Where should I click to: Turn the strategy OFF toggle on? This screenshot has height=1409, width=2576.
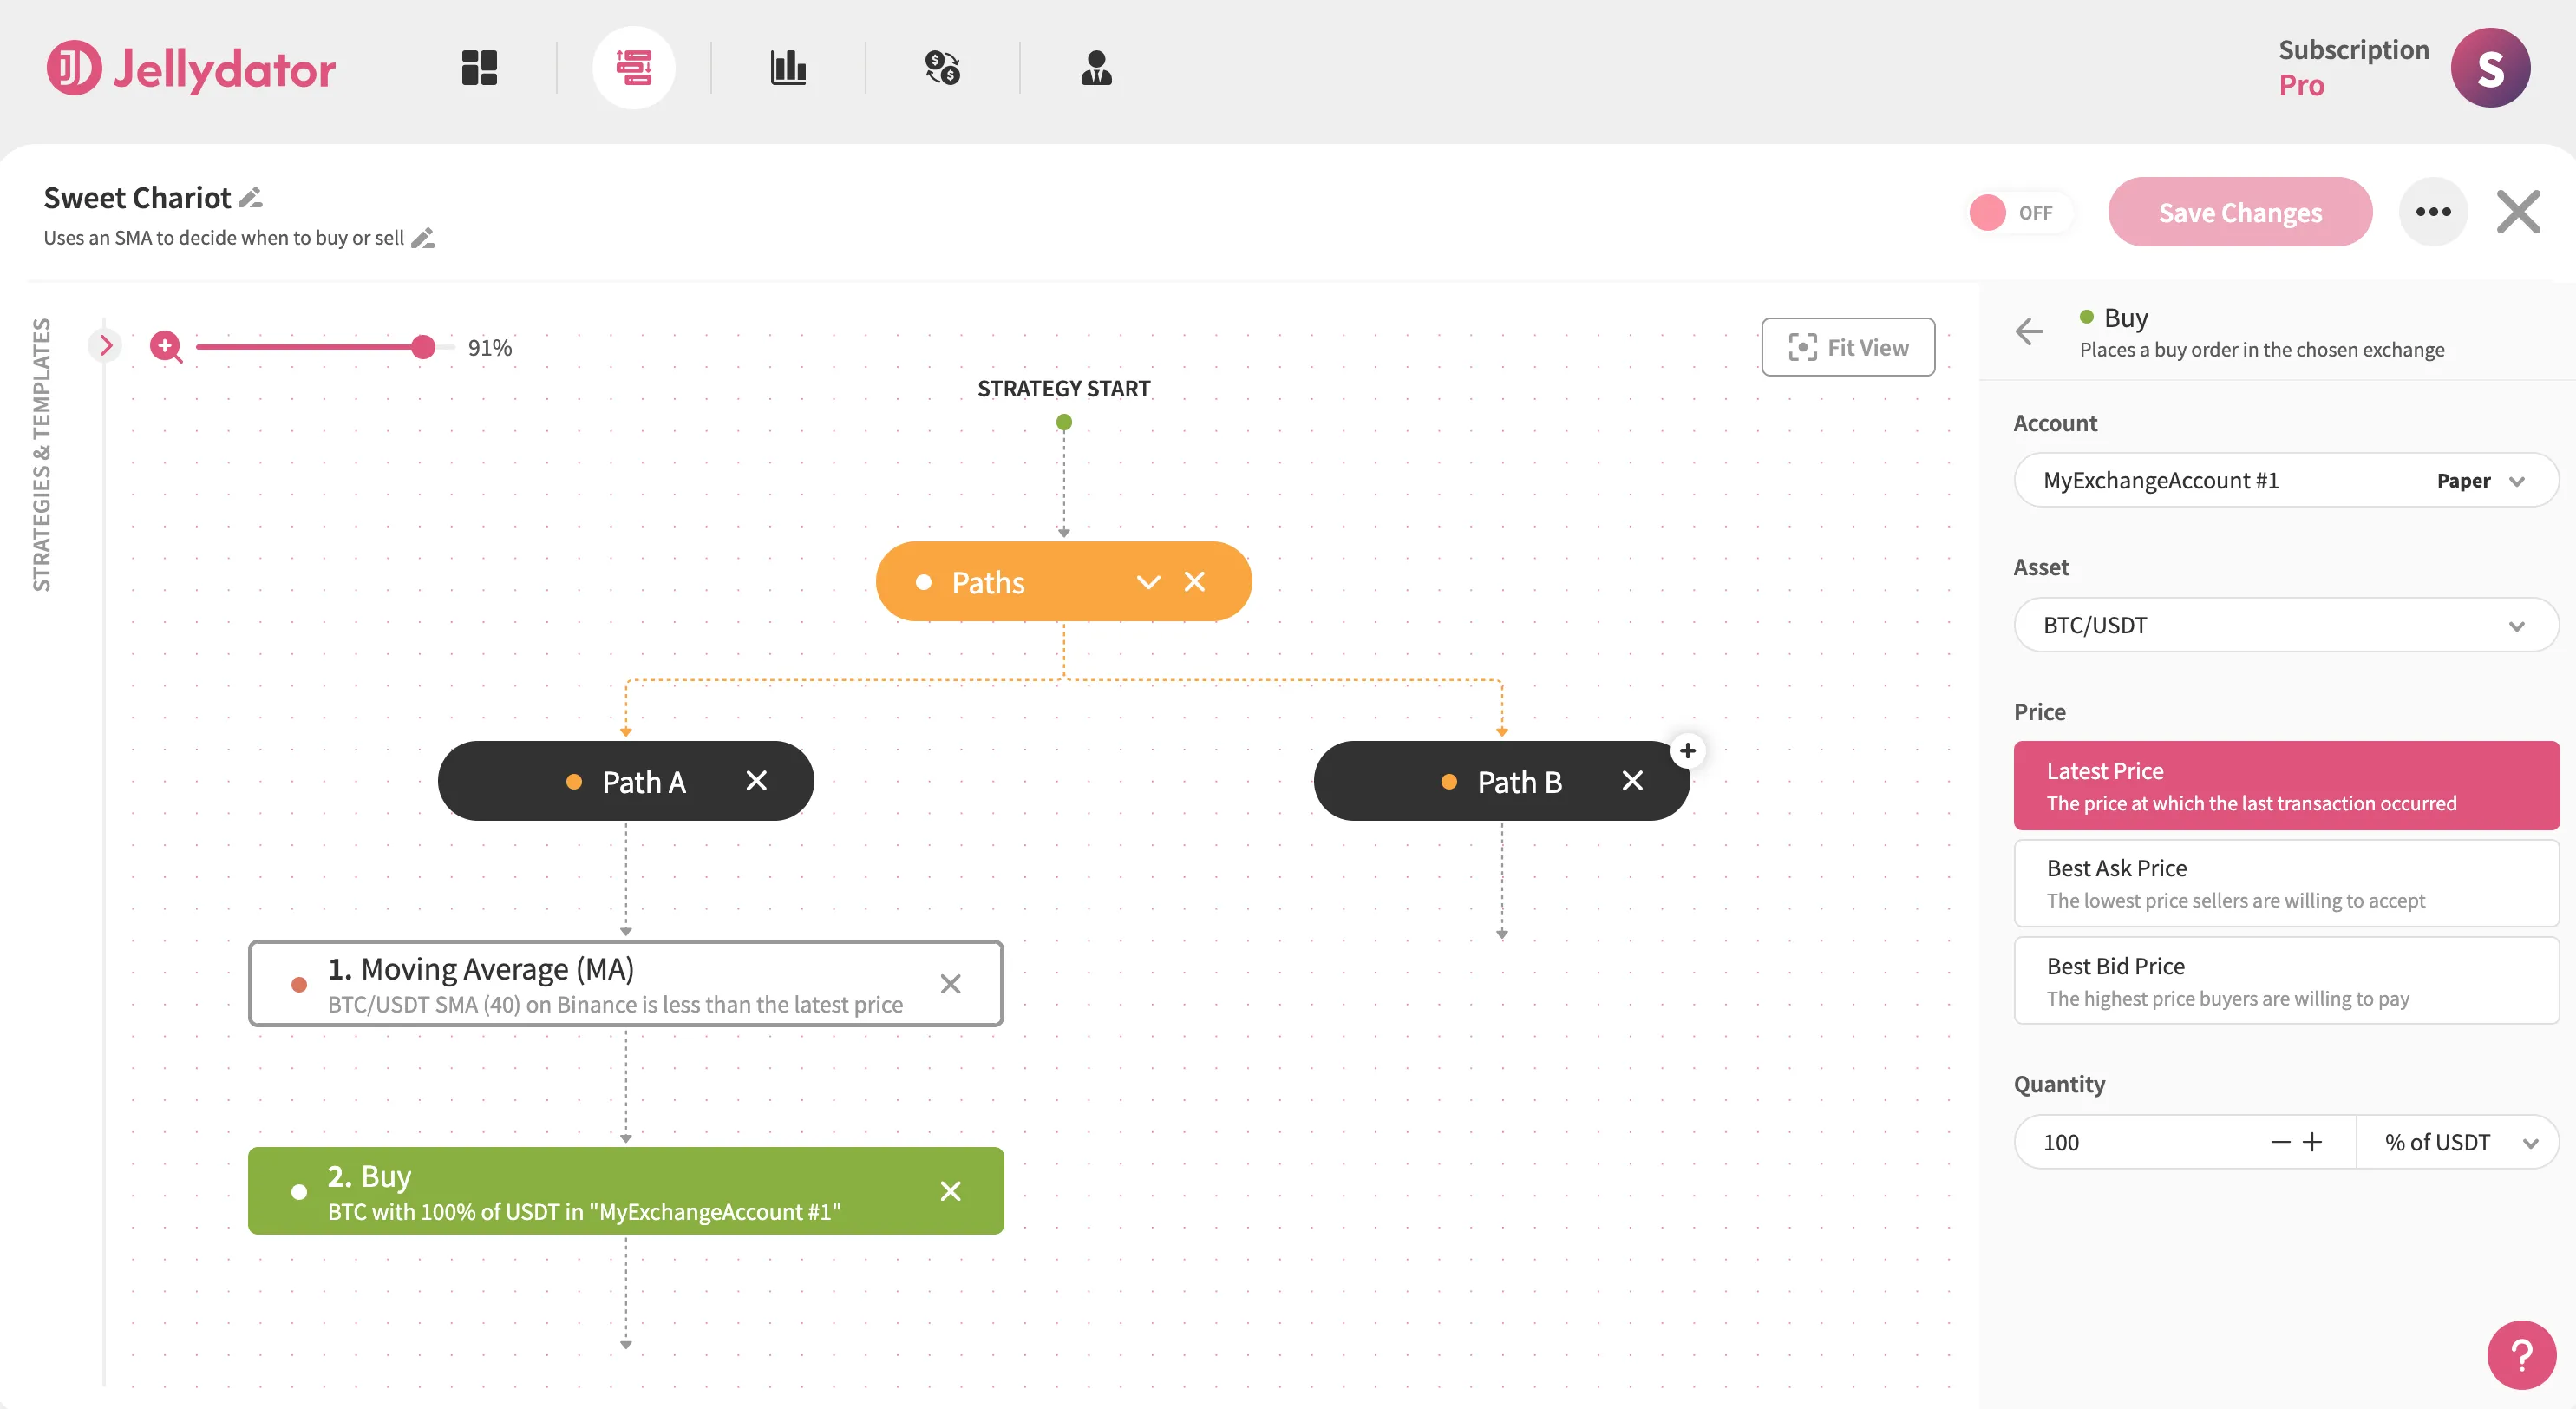click(x=2020, y=212)
